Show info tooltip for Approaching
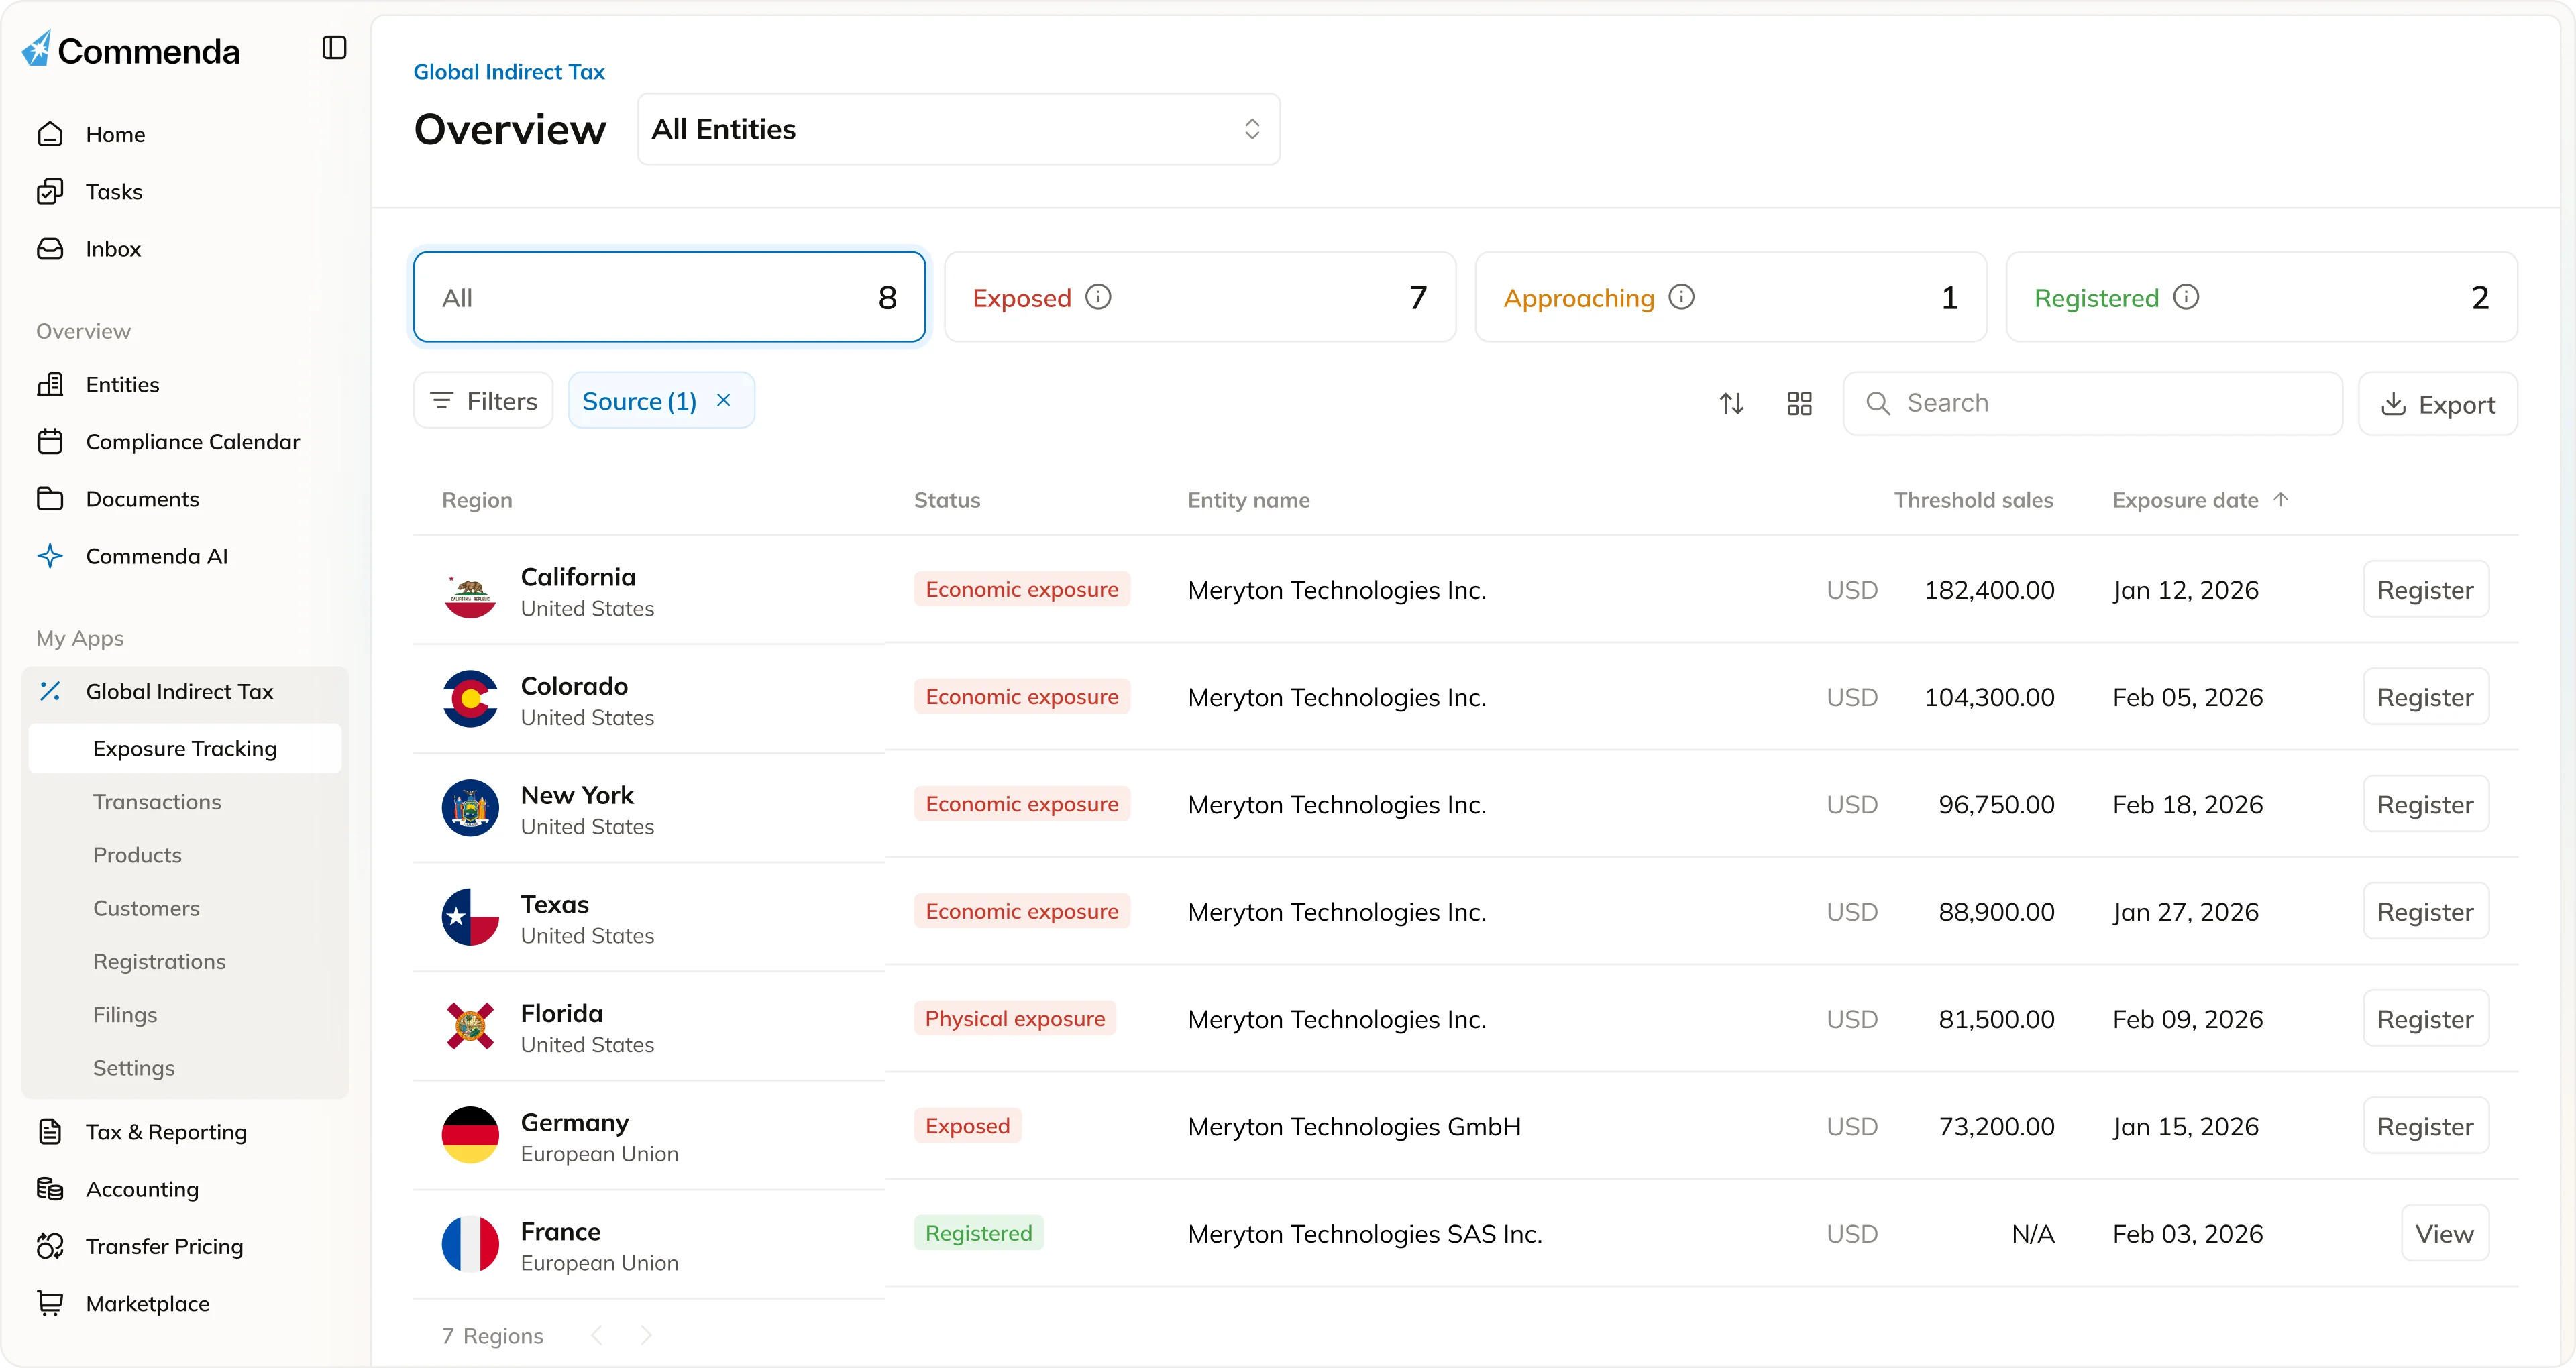Viewport: 2576px width, 1368px height. click(1682, 297)
